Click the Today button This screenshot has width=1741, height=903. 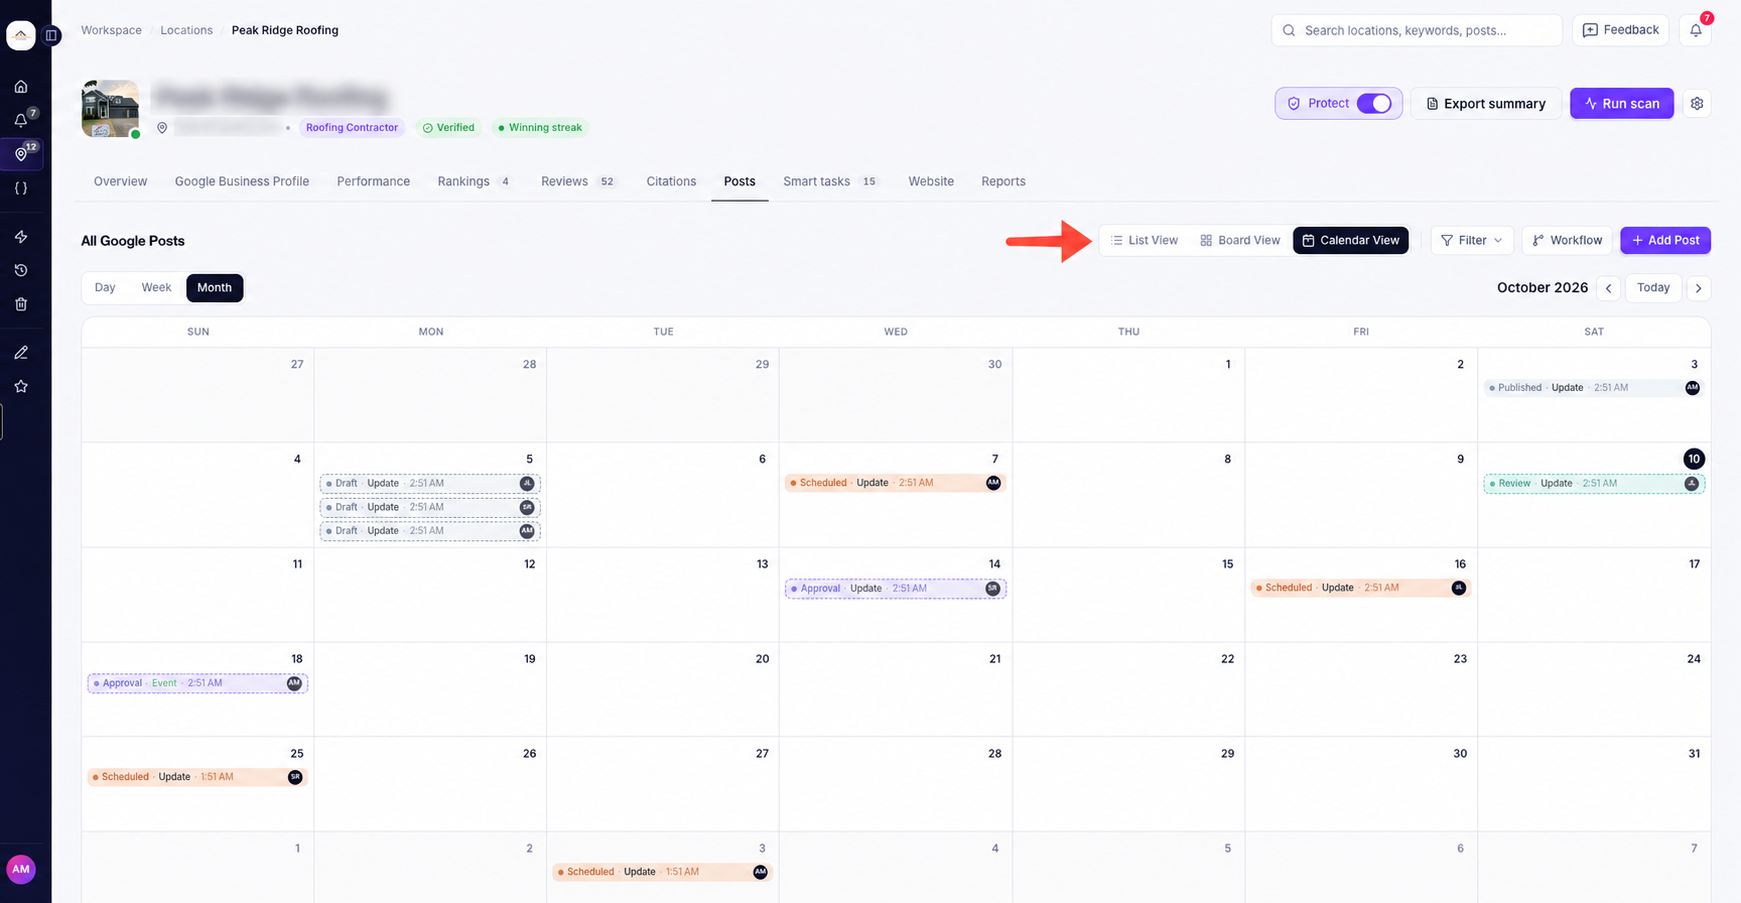tap(1653, 288)
